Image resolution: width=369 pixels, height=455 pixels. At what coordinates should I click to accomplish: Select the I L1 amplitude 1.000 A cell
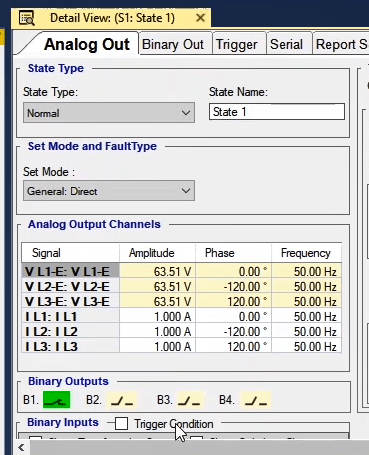[x=158, y=317]
